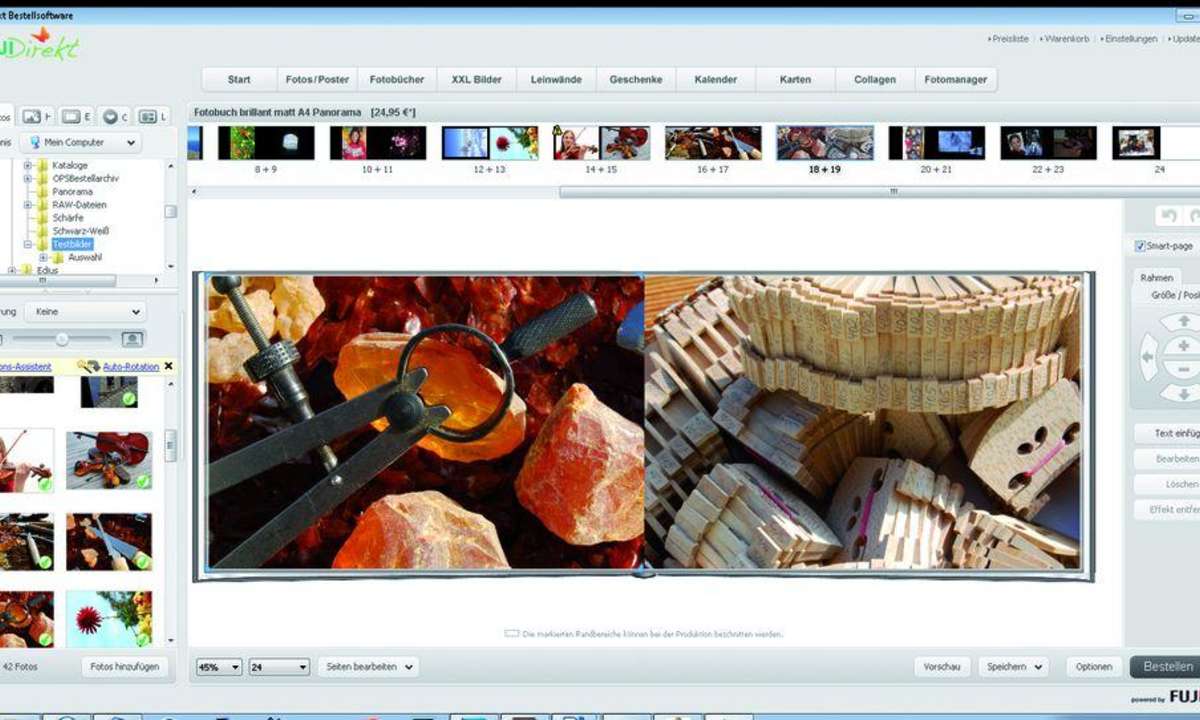Move frame down with the down arrow
1200x720 pixels.
pos(1184,393)
